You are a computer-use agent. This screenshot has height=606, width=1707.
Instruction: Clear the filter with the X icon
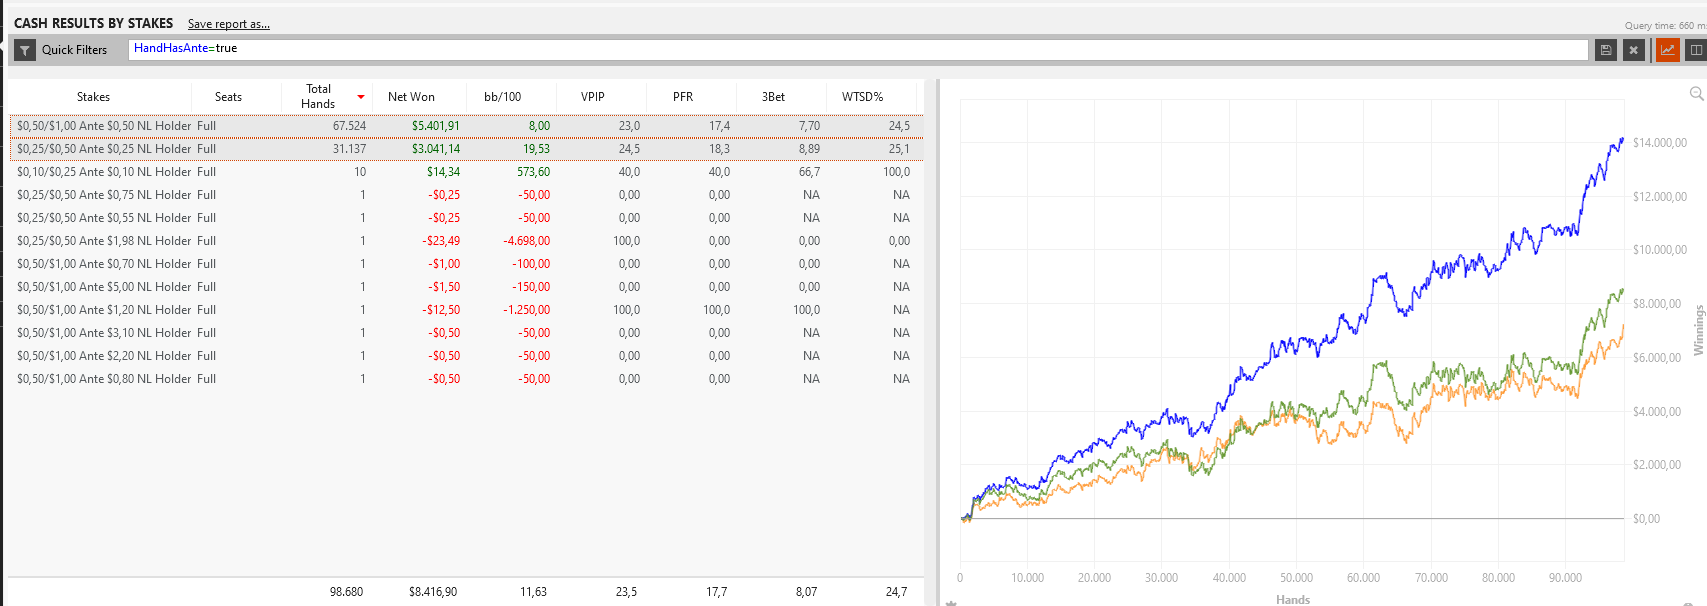(1634, 50)
